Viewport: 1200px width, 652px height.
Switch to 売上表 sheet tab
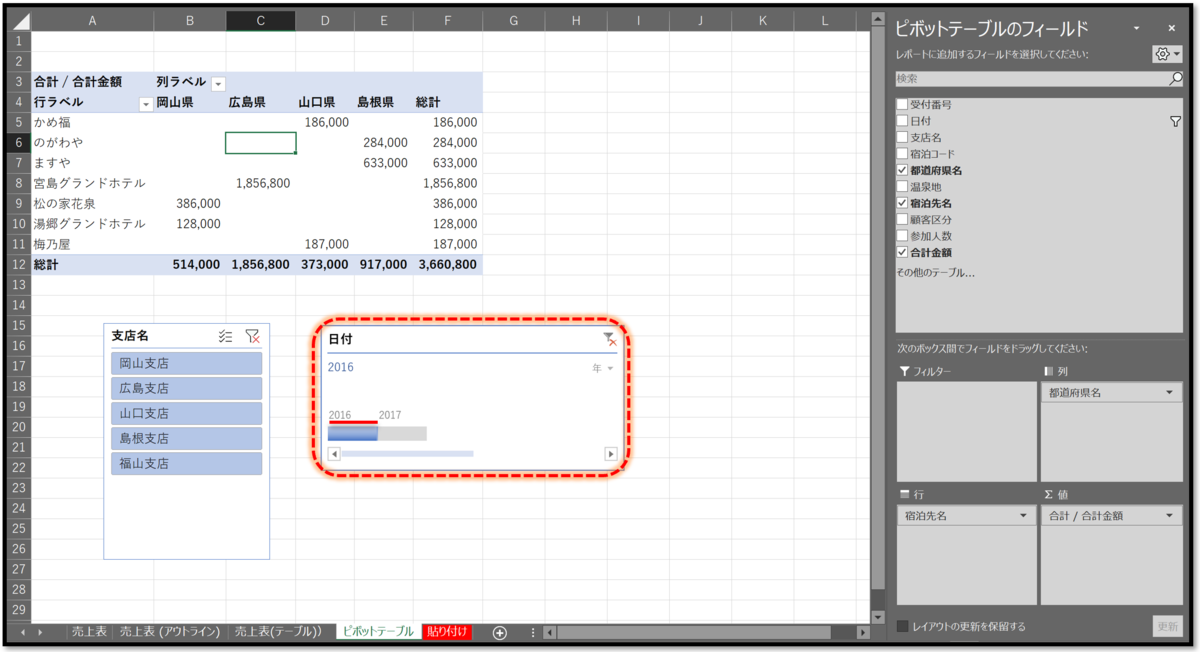[x=89, y=632]
